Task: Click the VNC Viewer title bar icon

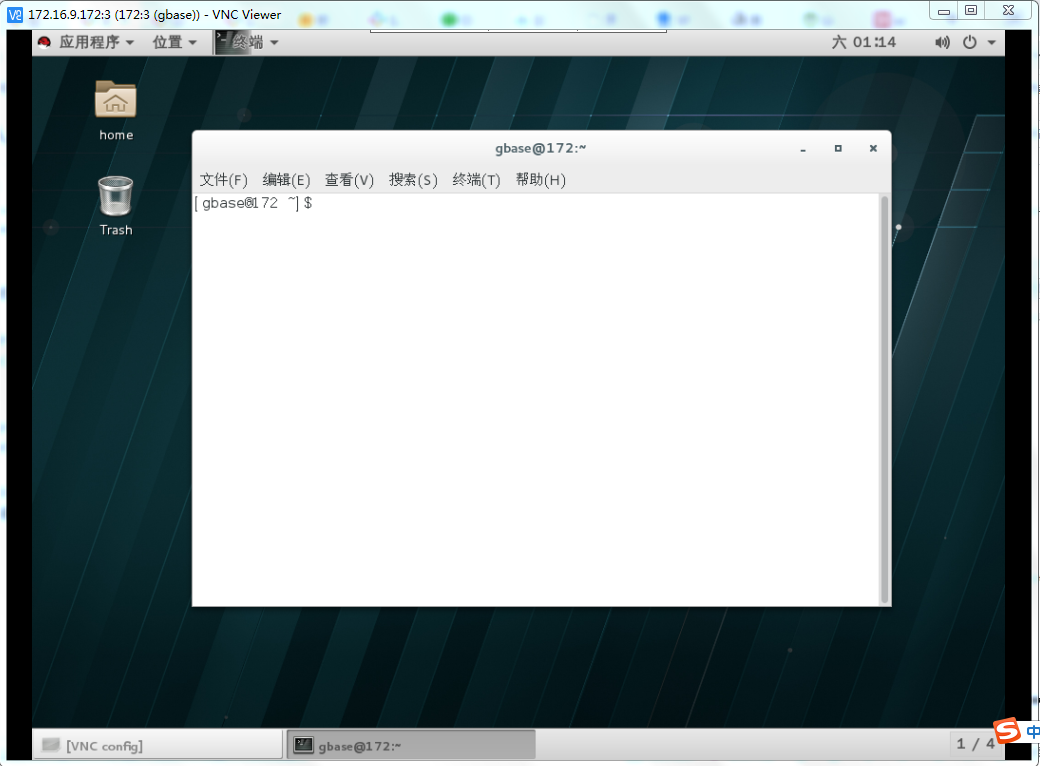Action: pyautogui.click(x=15, y=15)
